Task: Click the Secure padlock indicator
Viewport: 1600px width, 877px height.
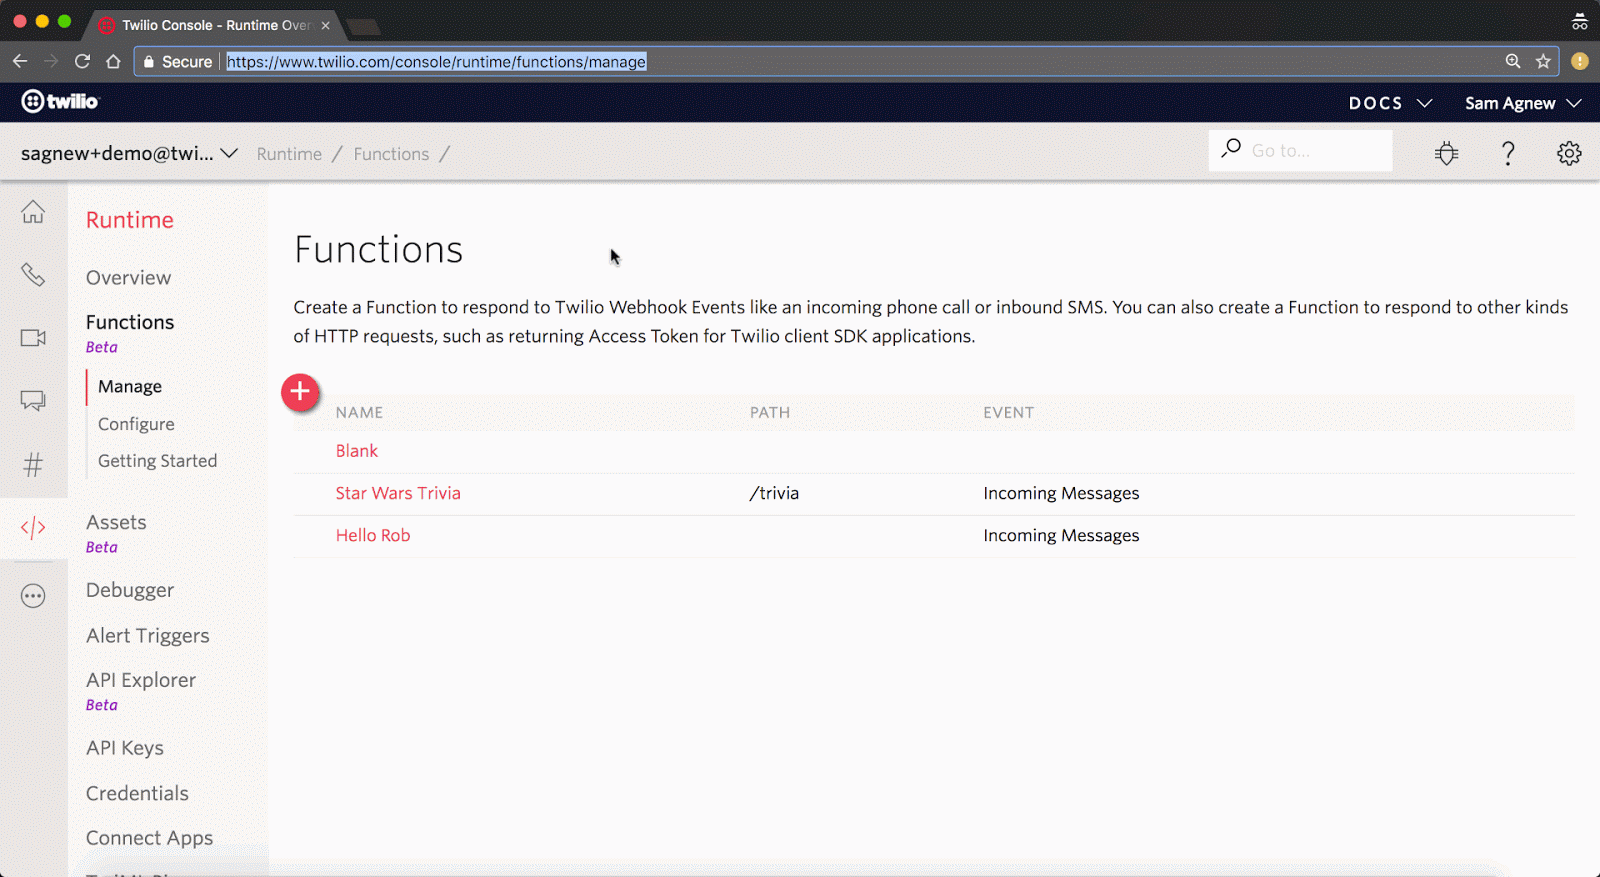Action: pyautogui.click(x=178, y=61)
